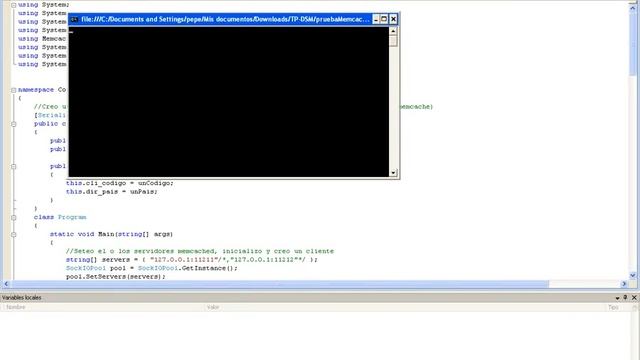This screenshot has height=360, width=640.
Task: Click the 'class Program' declaration text
Action: [x=60, y=217]
